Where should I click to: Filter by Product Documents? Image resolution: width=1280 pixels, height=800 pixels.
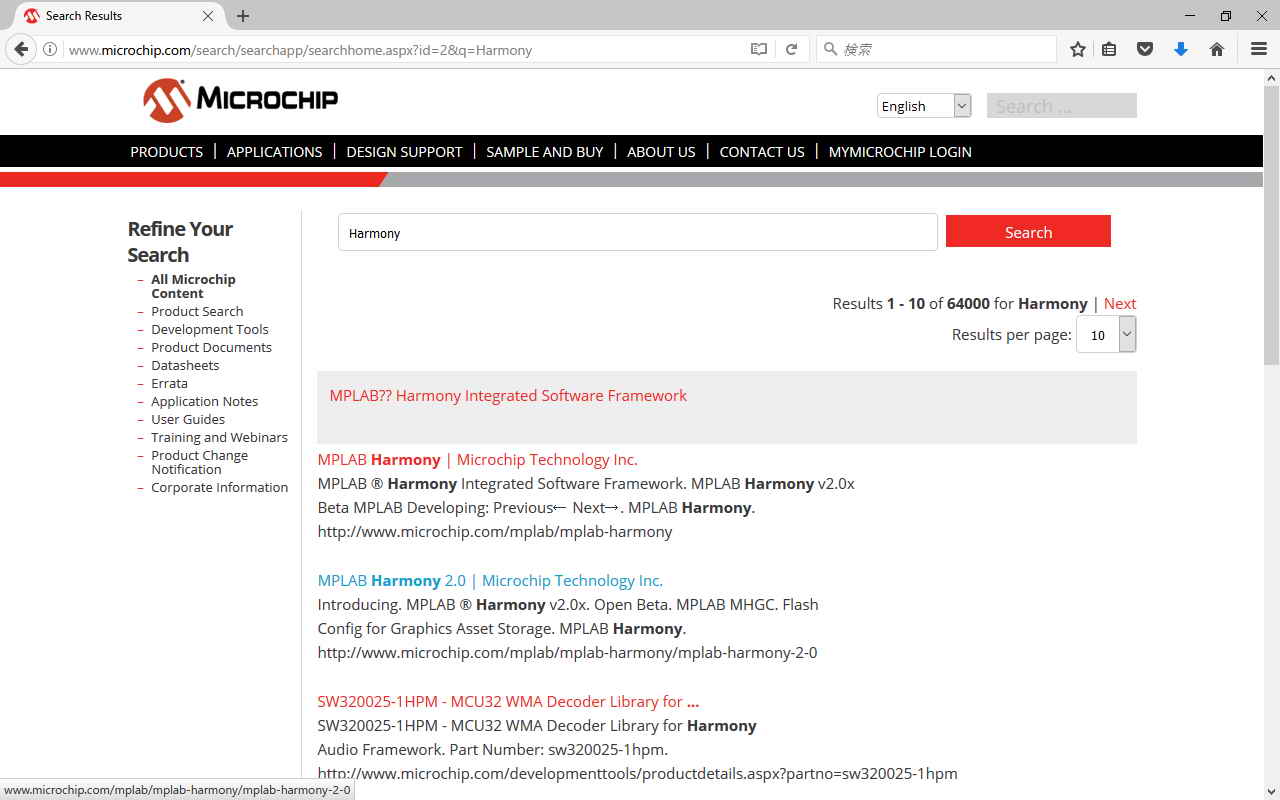point(211,347)
